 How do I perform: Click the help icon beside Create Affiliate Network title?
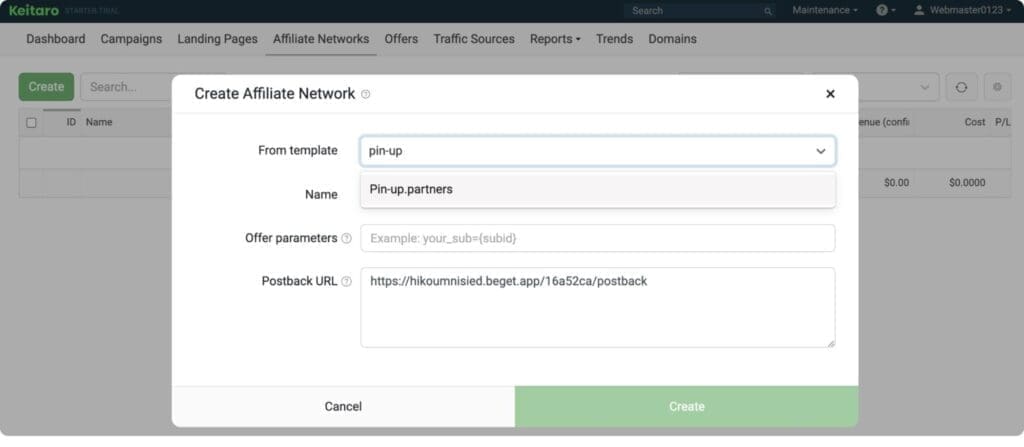pyautogui.click(x=366, y=94)
